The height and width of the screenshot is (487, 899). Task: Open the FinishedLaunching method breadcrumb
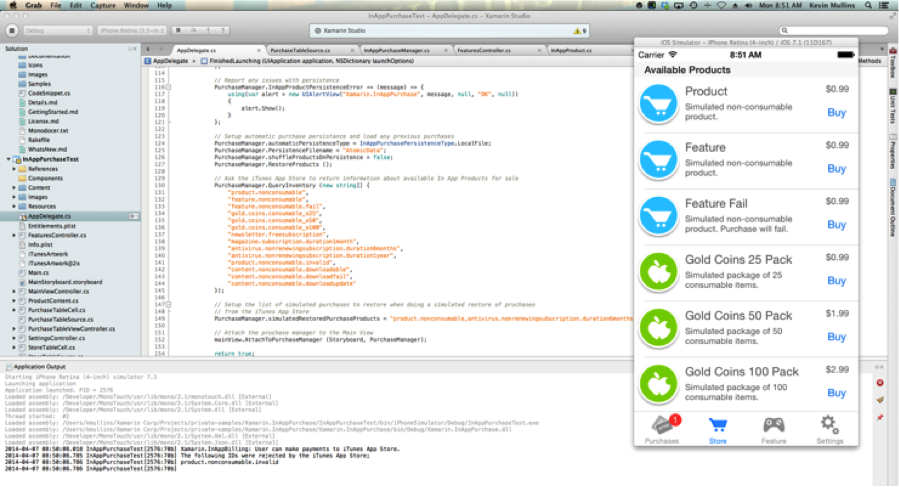click(307, 61)
